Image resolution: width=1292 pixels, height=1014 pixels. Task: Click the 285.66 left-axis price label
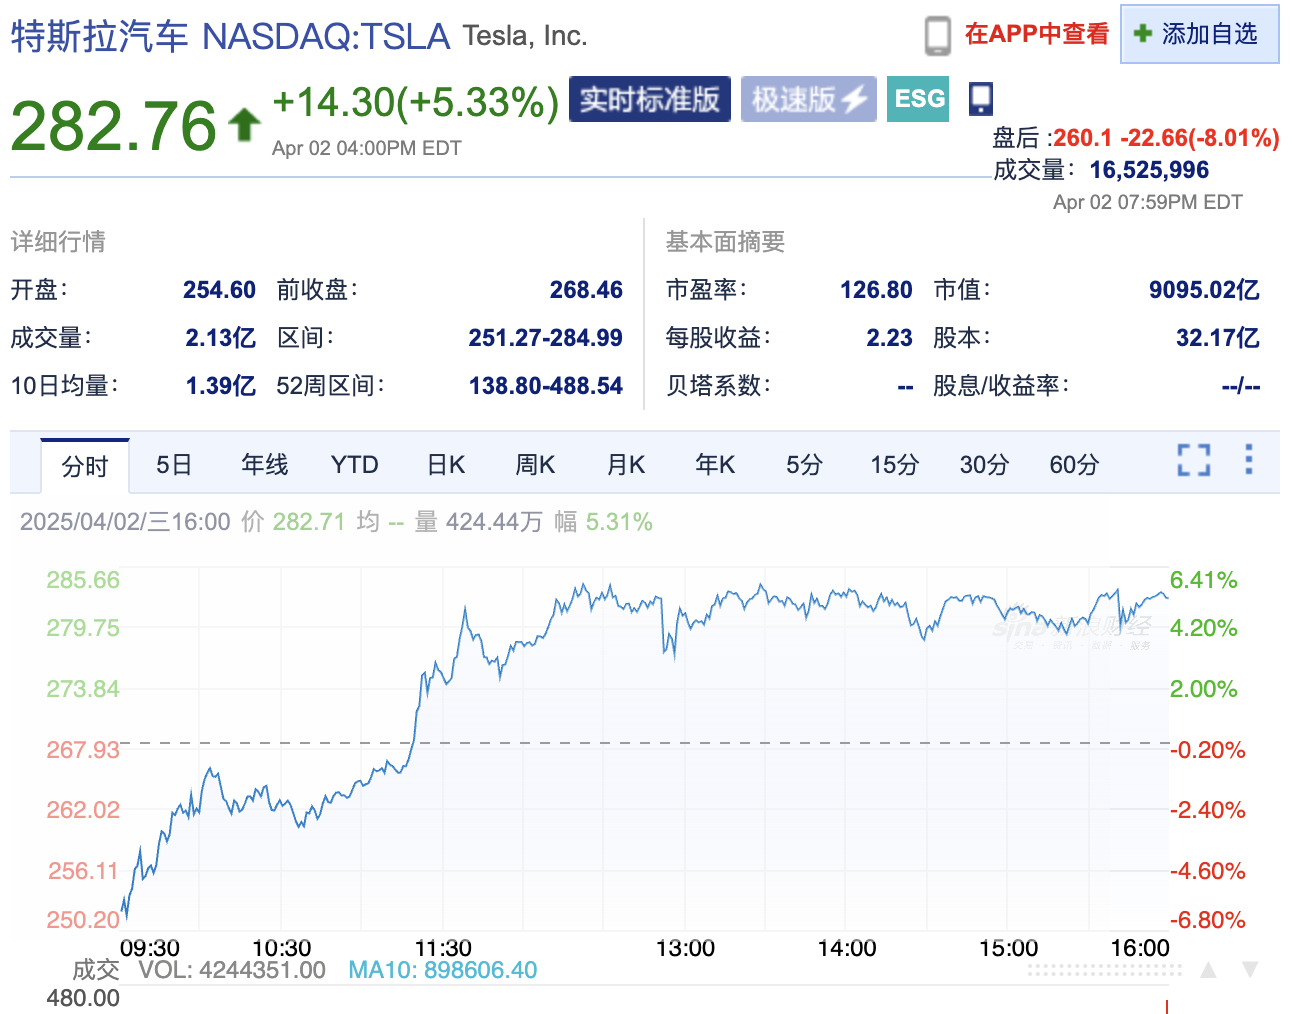[83, 580]
